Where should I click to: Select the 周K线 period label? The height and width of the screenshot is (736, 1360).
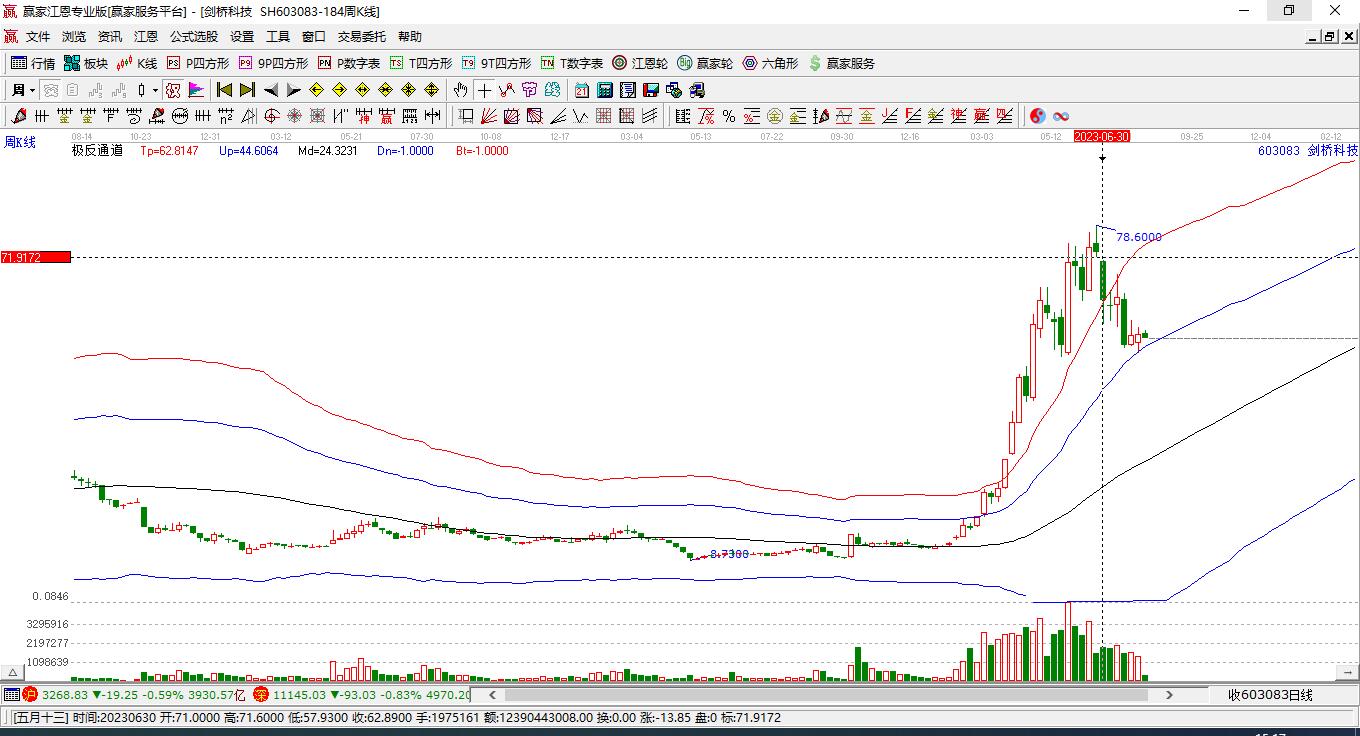pyautogui.click(x=19, y=143)
